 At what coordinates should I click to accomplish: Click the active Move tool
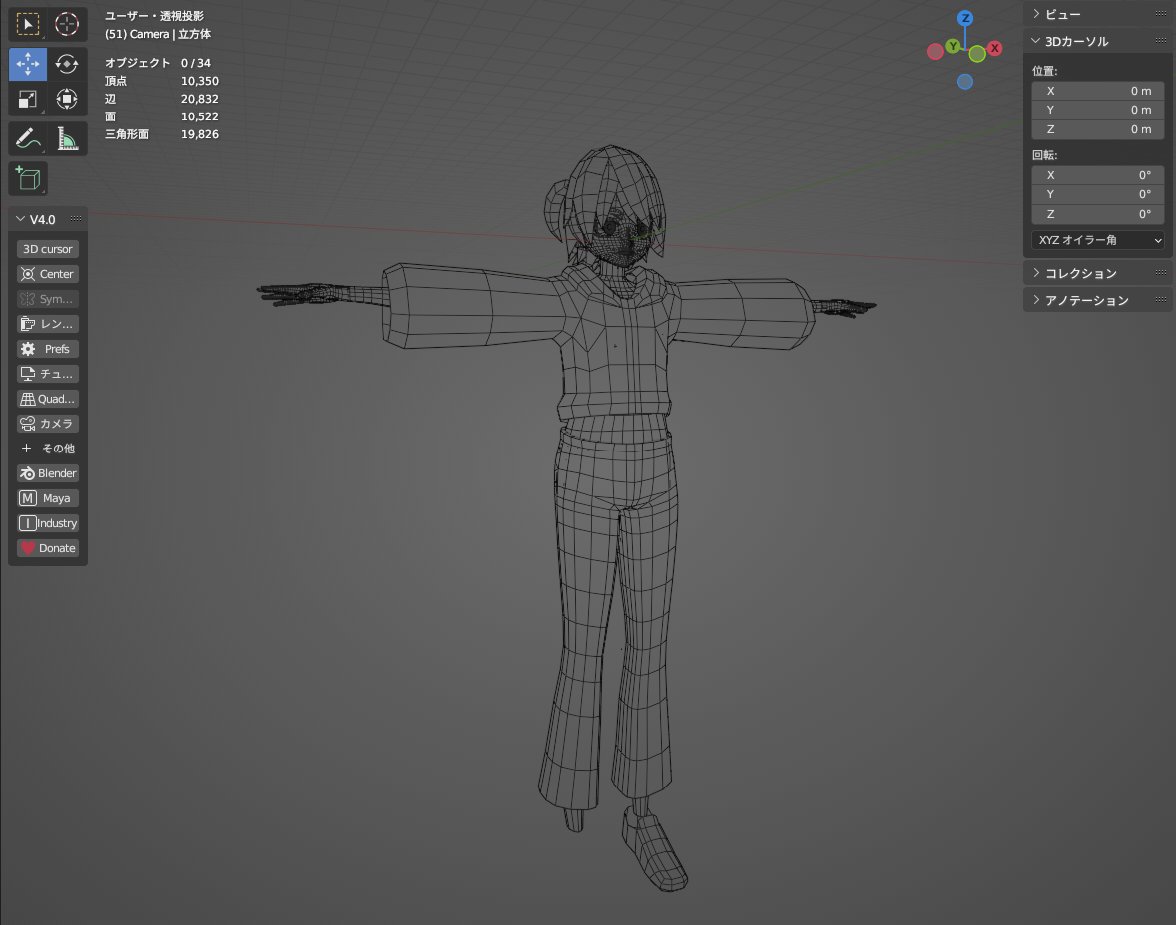click(27, 64)
